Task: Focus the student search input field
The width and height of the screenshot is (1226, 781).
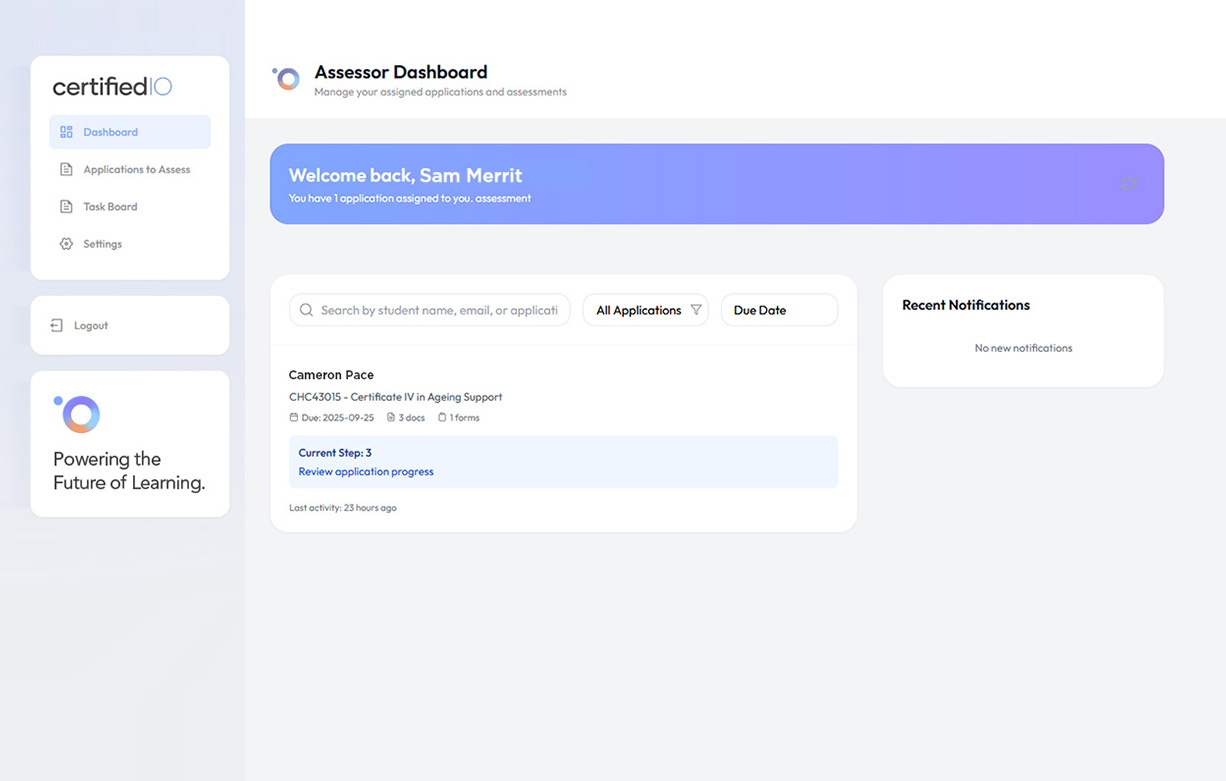Action: point(438,310)
